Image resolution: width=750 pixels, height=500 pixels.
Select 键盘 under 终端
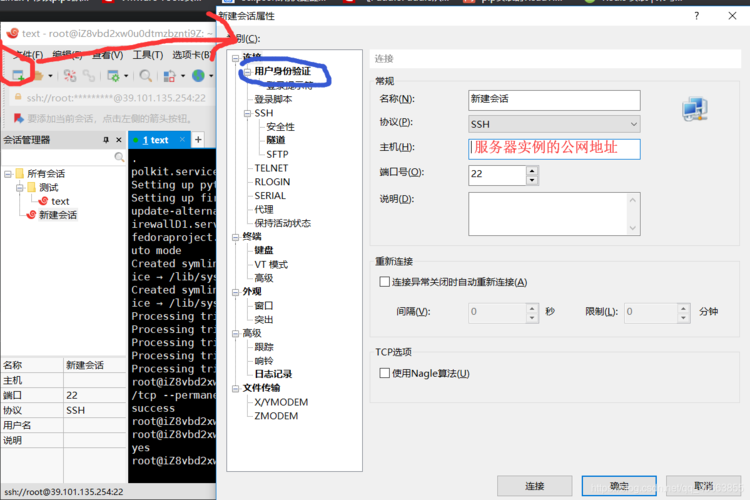pyautogui.click(x=264, y=250)
